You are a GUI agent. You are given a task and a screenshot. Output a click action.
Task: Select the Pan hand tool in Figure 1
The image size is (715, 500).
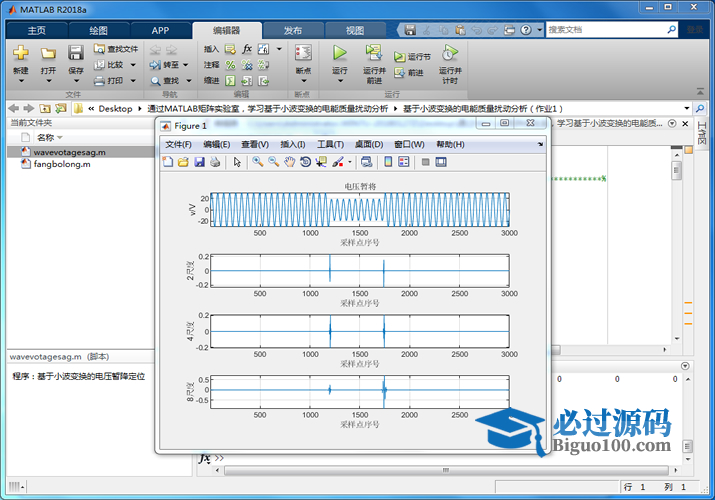(x=290, y=162)
